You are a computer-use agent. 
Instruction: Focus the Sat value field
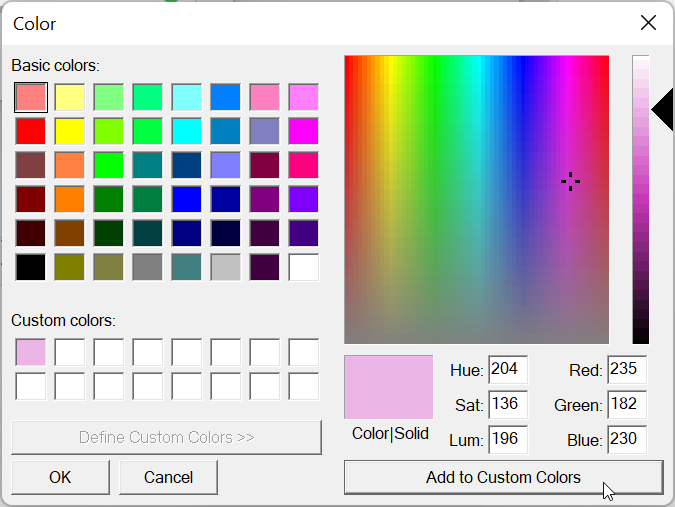(x=507, y=405)
